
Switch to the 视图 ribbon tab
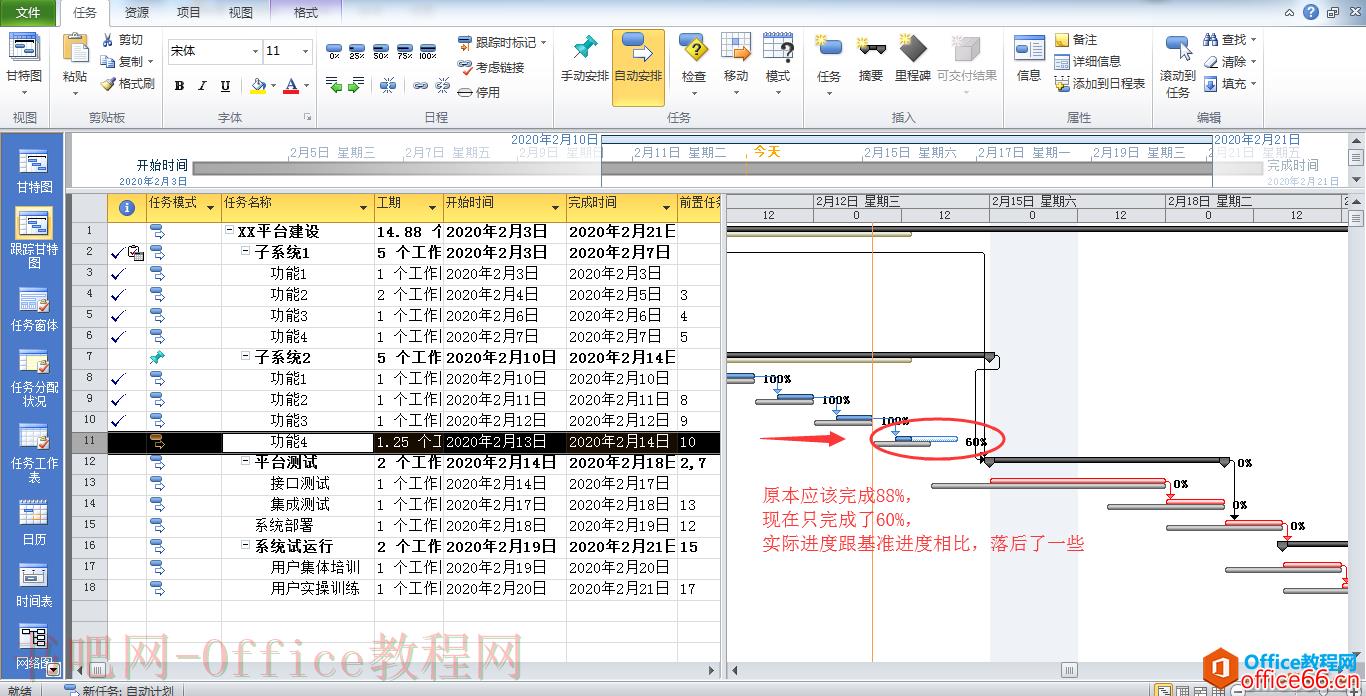[x=240, y=13]
